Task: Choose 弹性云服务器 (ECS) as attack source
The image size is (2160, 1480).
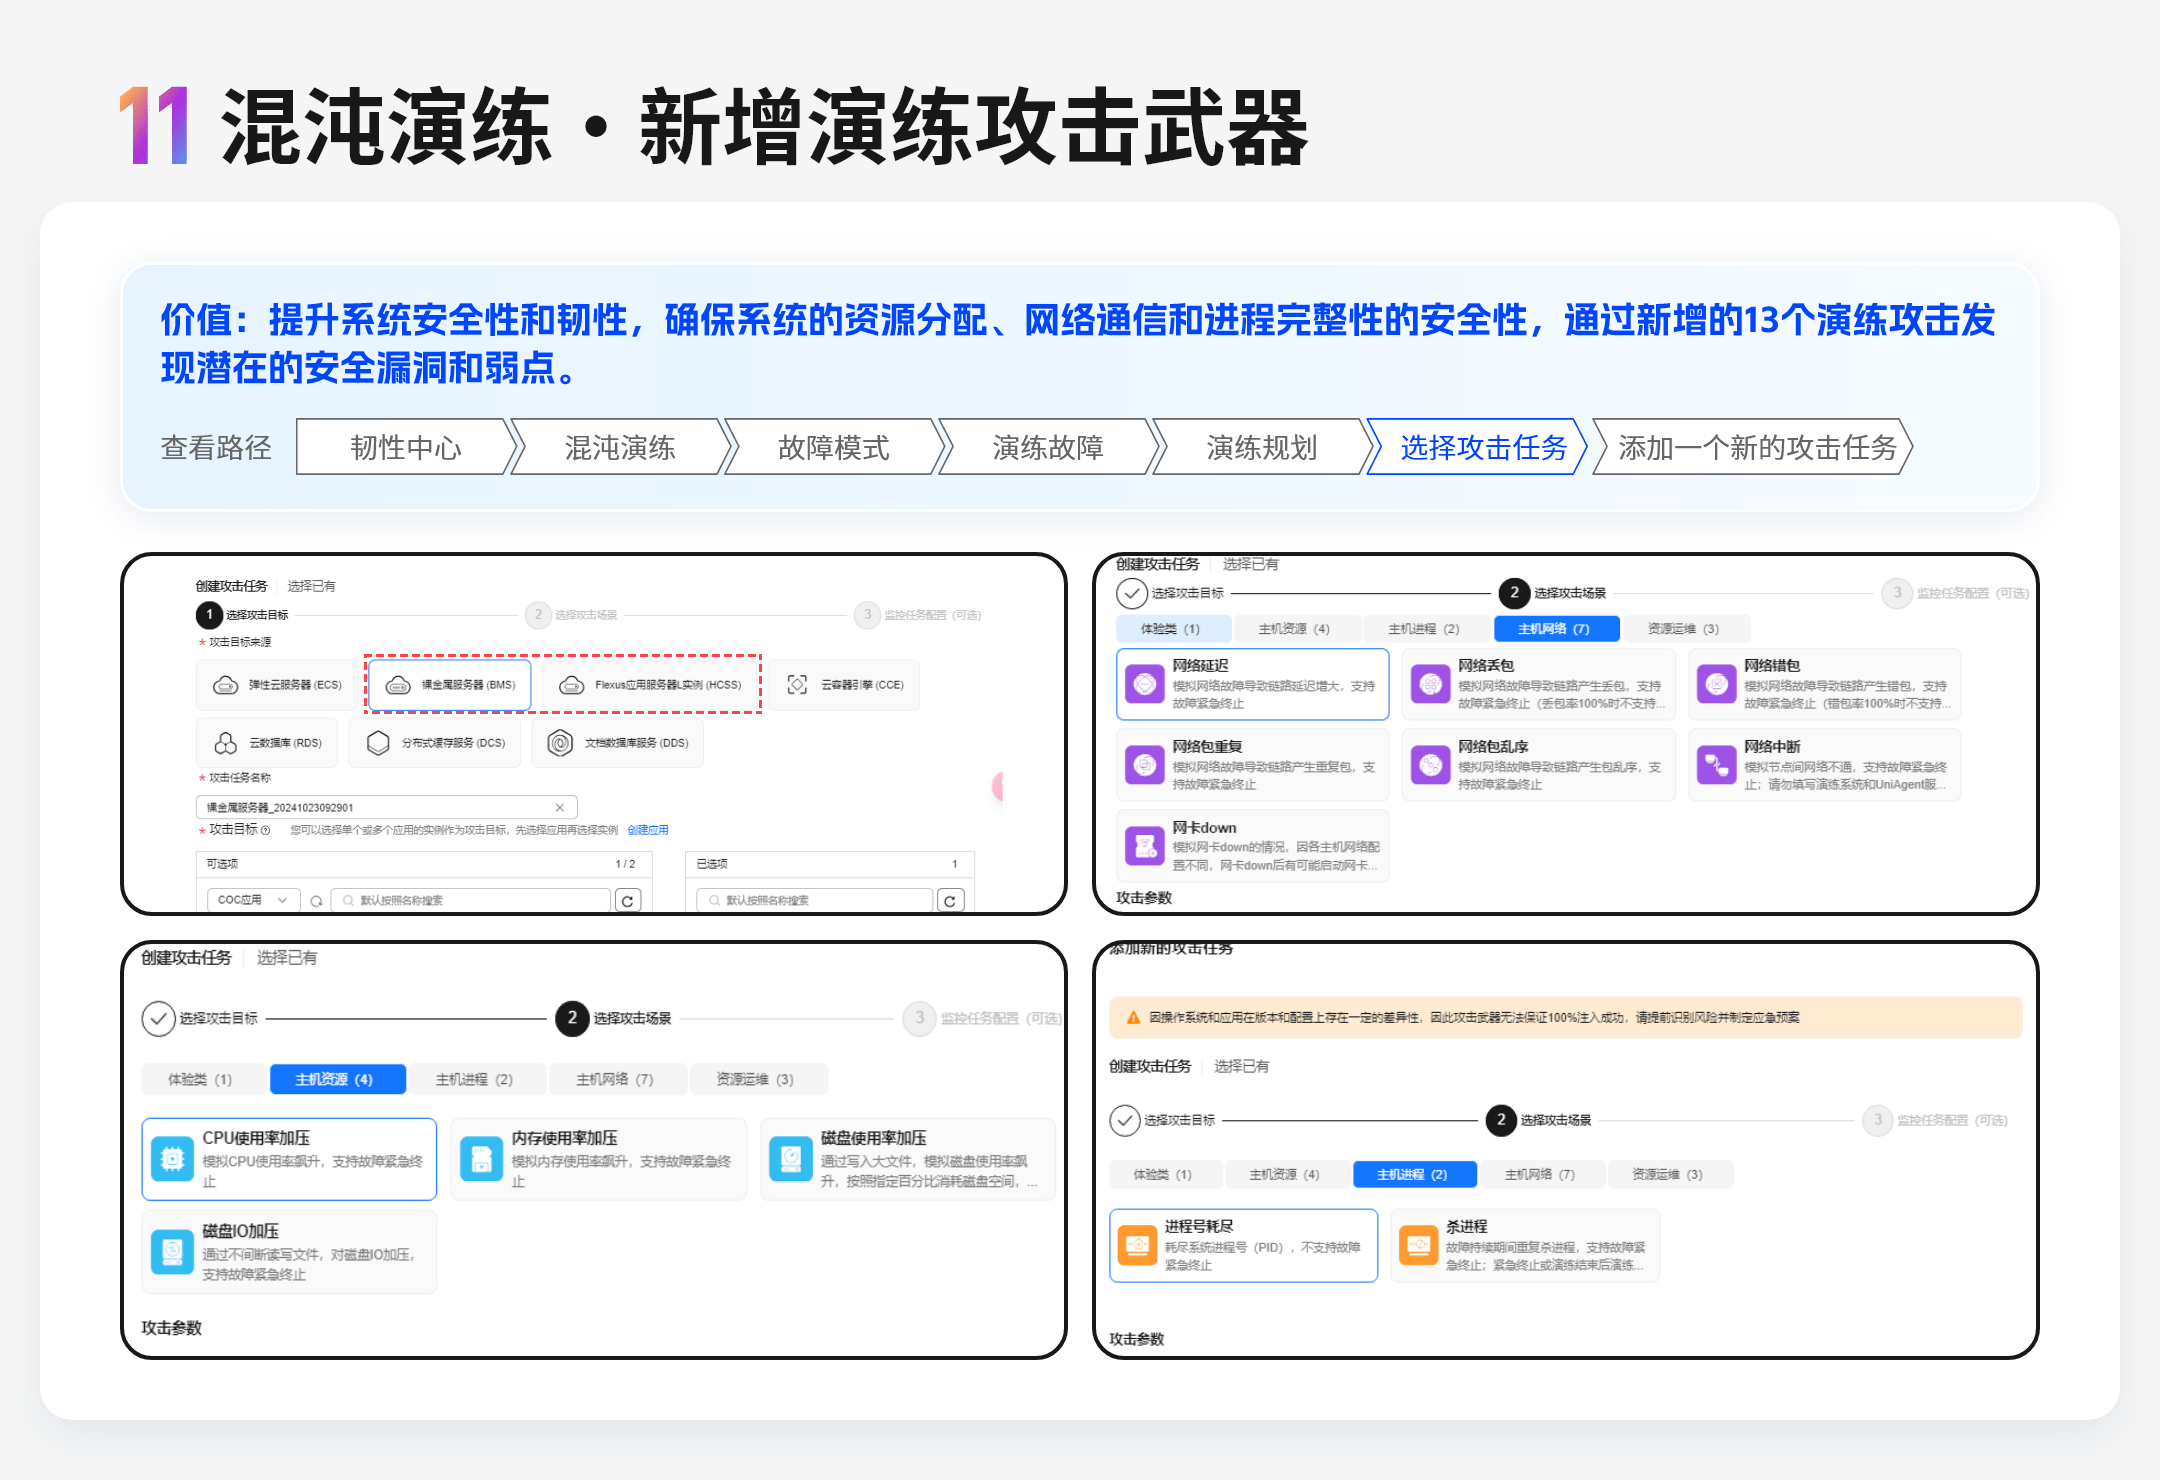Action: (277, 685)
